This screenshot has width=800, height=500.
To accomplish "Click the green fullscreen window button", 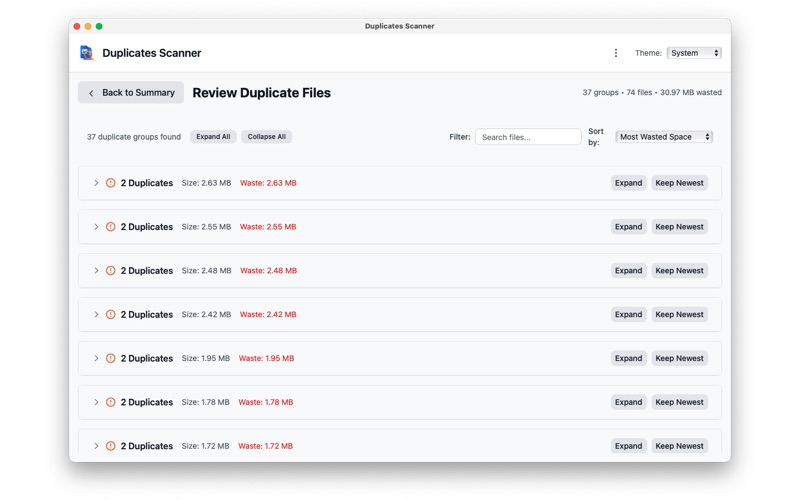I will 99,26.
